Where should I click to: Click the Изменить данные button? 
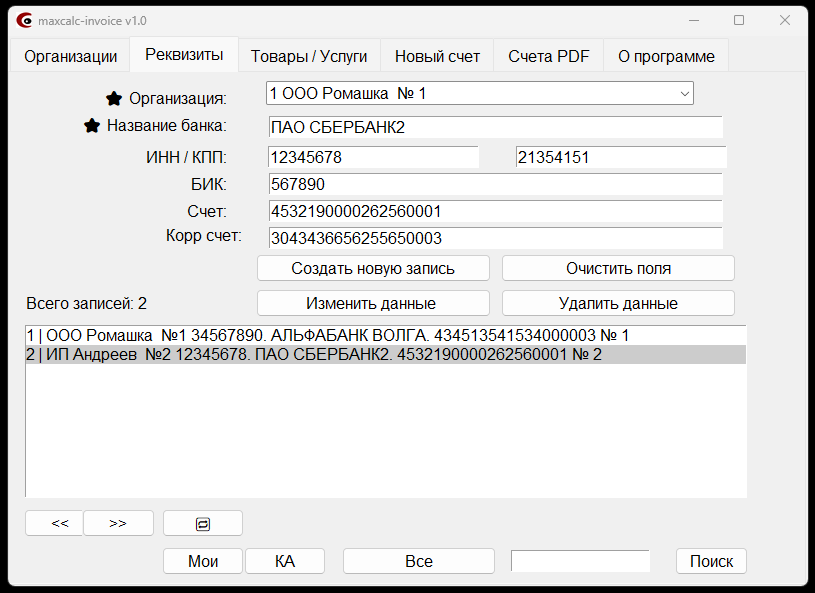coord(373,303)
